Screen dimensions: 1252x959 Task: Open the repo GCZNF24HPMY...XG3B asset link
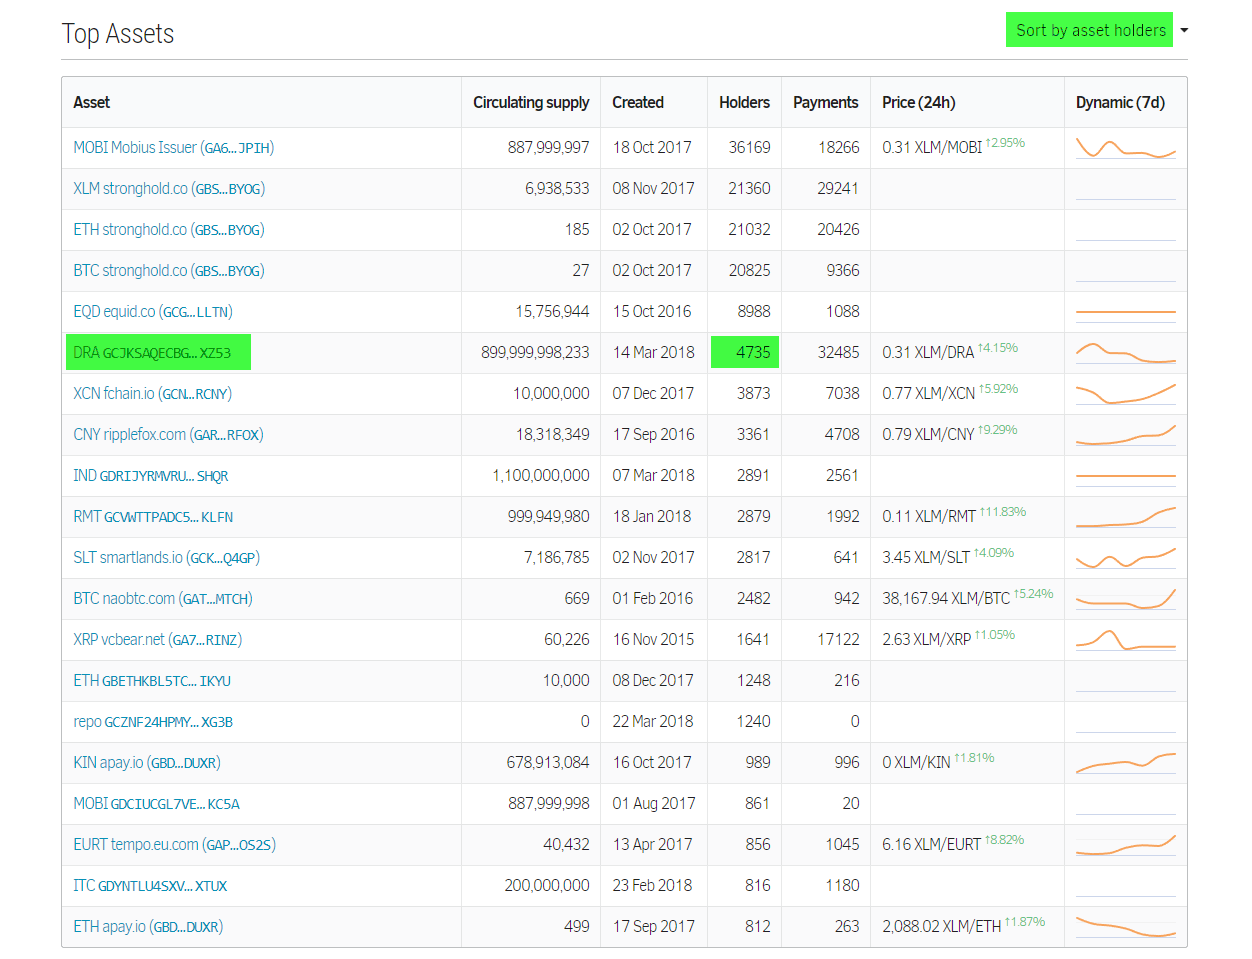click(153, 722)
